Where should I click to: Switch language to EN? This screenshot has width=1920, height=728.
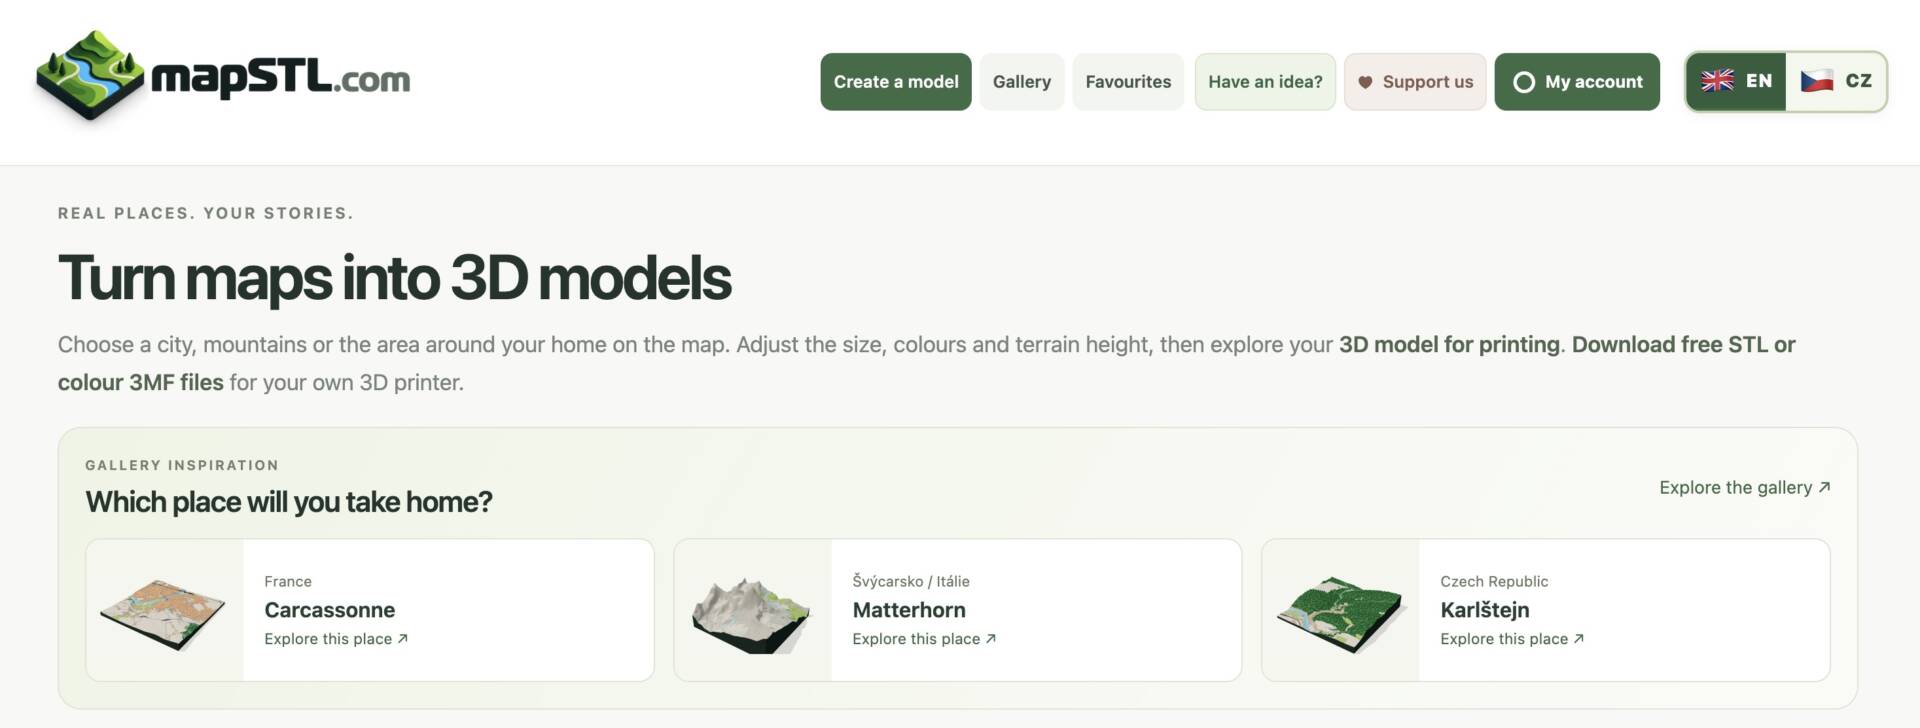point(1736,81)
